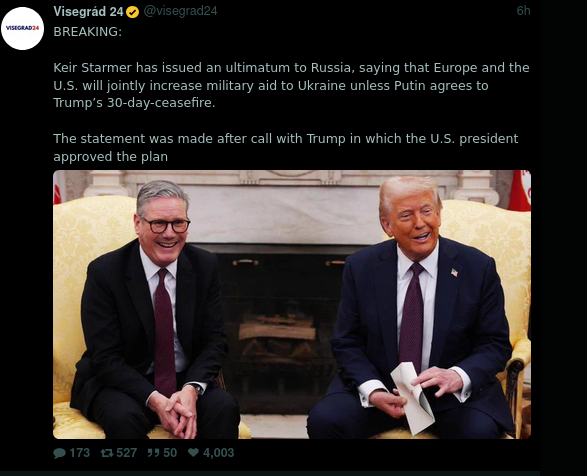Click the reply speech bubble icon
The image size is (587, 476).
(x=59, y=453)
